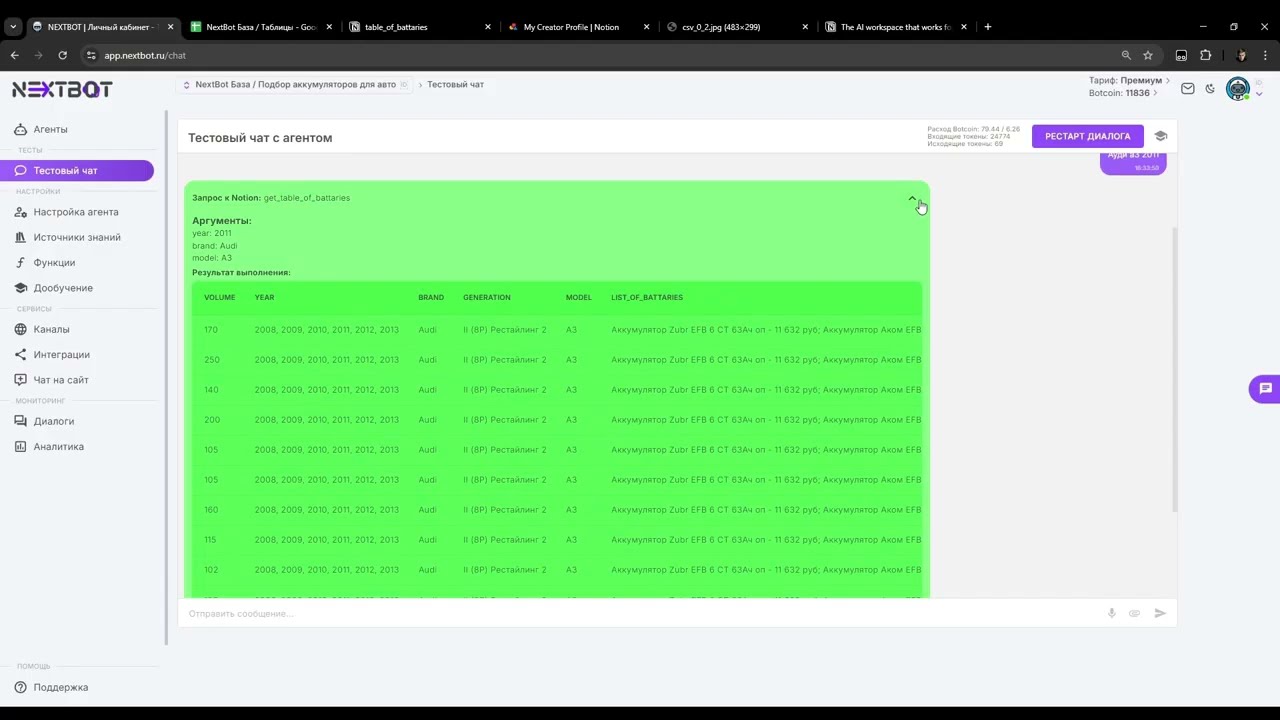Bookmark this page with star icon
This screenshot has height=720, width=1280.
click(1148, 55)
